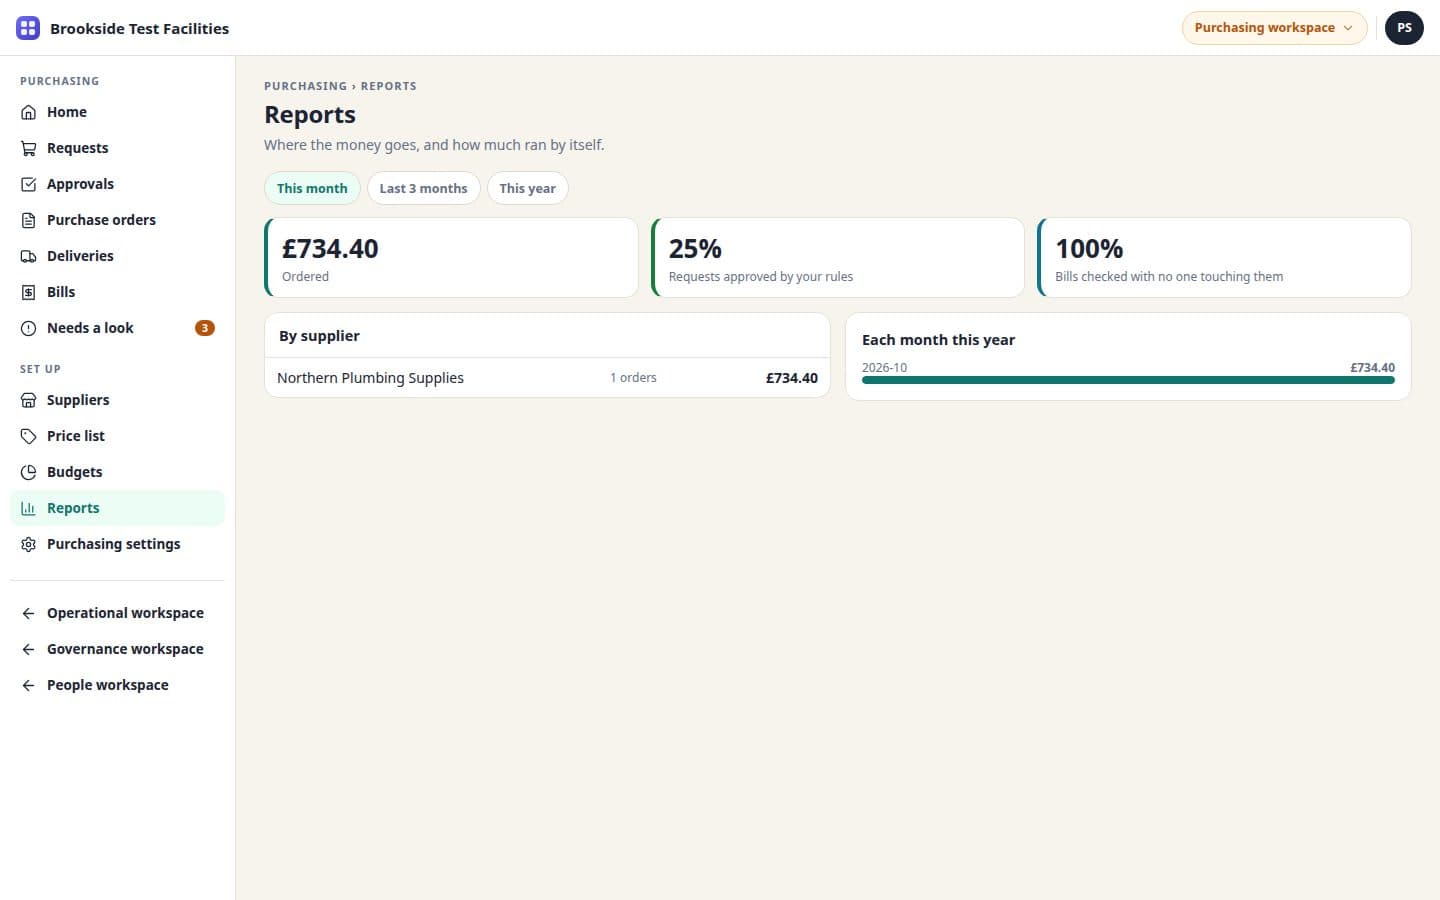The height and width of the screenshot is (900, 1440).
Task: Click the Home house icon
Action: (28, 112)
